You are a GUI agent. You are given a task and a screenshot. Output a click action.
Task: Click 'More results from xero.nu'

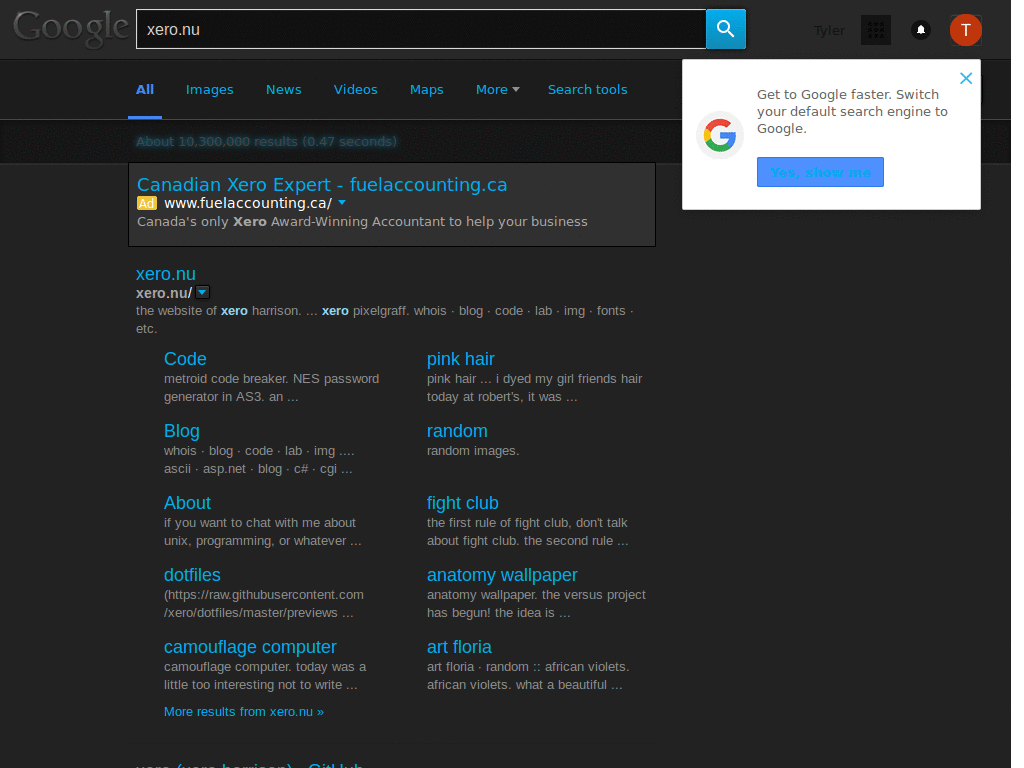(243, 711)
